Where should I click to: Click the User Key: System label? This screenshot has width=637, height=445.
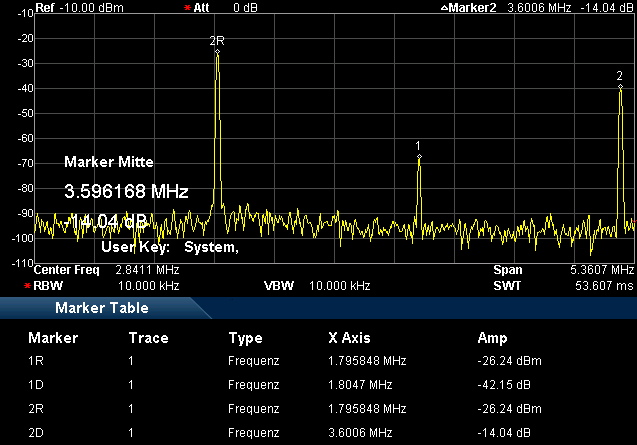(x=170, y=247)
